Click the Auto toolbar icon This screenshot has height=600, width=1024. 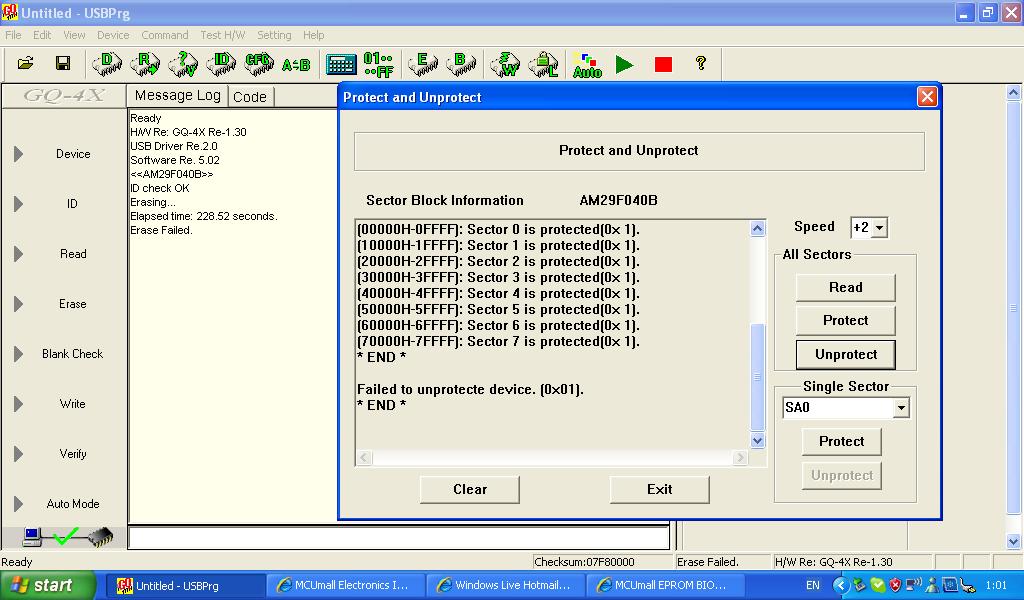click(x=587, y=65)
